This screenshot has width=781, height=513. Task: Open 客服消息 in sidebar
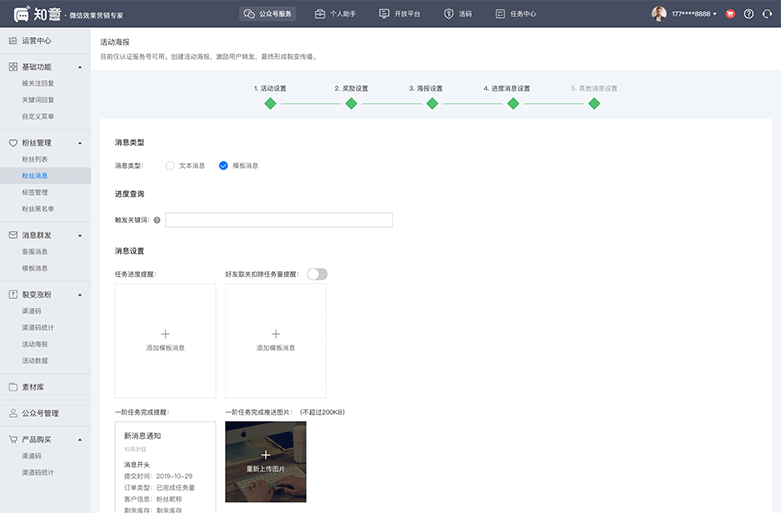pos(35,252)
